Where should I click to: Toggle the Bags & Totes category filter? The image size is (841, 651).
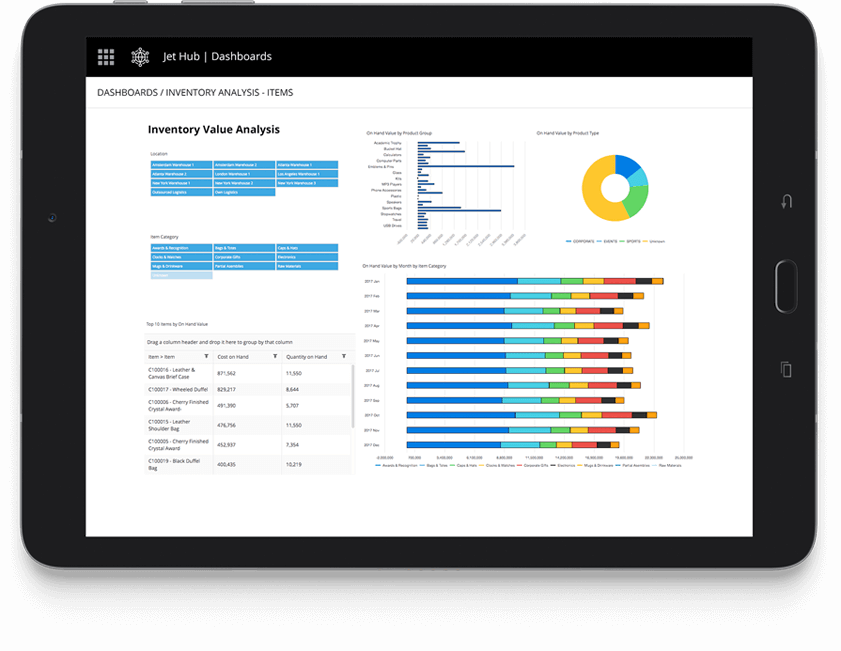pos(243,247)
